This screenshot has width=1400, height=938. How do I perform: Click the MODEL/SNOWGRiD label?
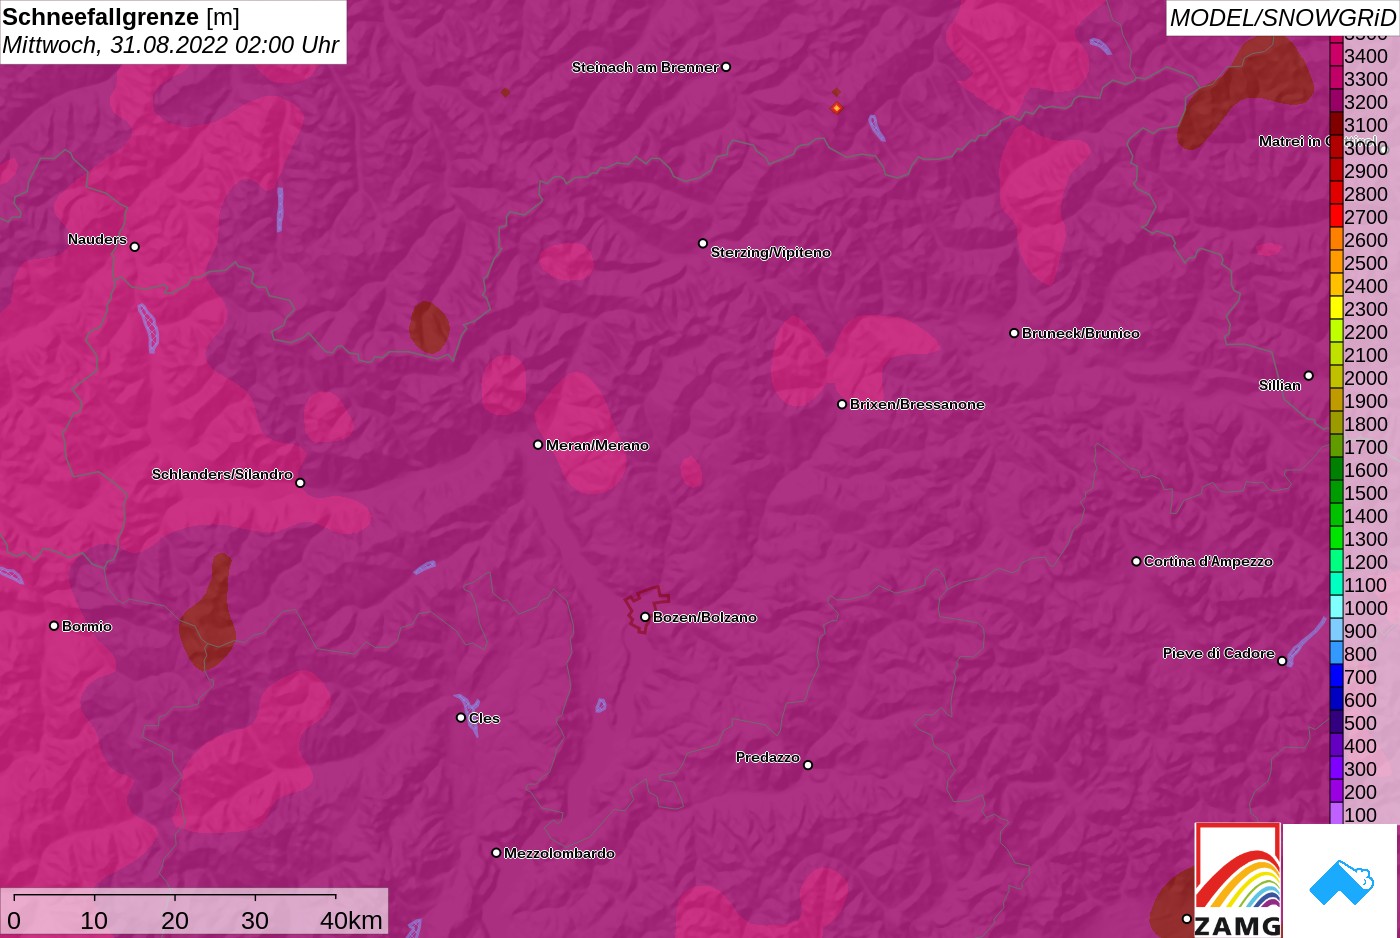[x=1282, y=18]
